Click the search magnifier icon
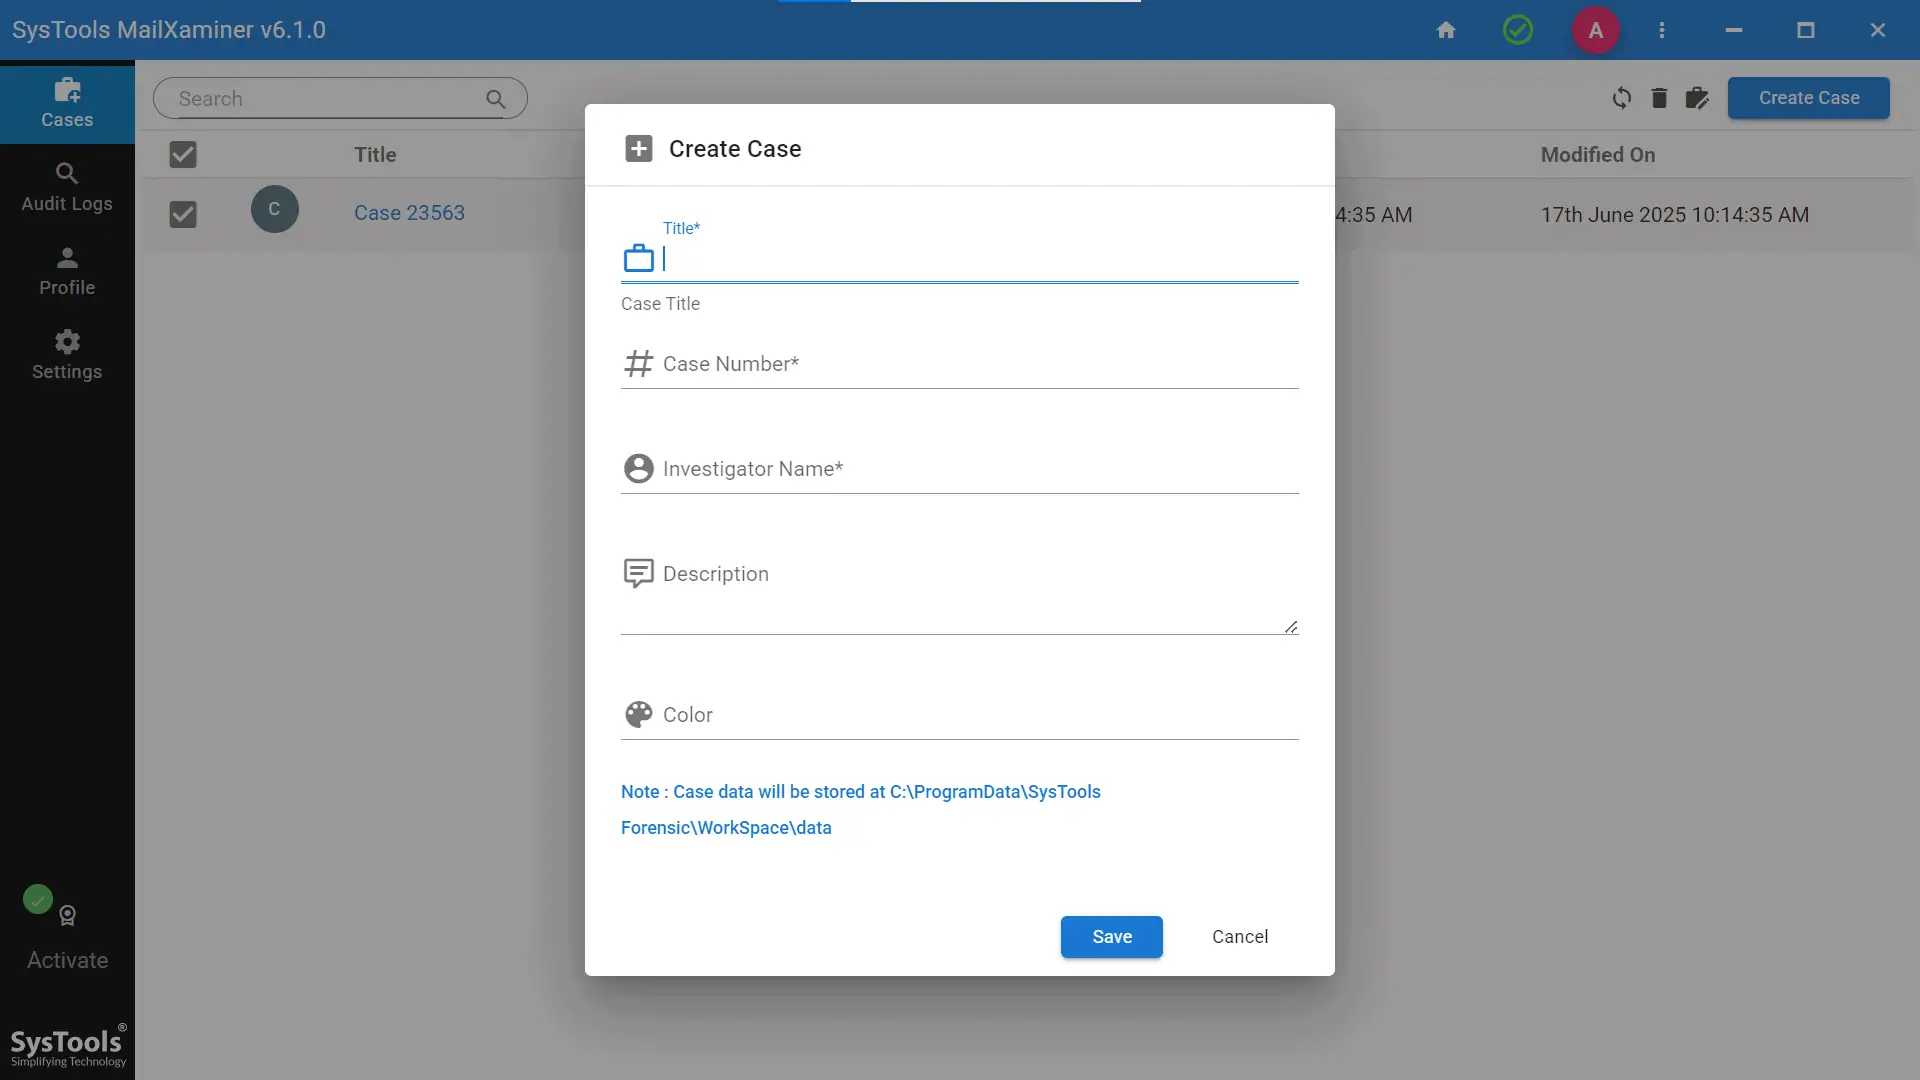This screenshot has height=1080, width=1920. click(x=496, y=98)
